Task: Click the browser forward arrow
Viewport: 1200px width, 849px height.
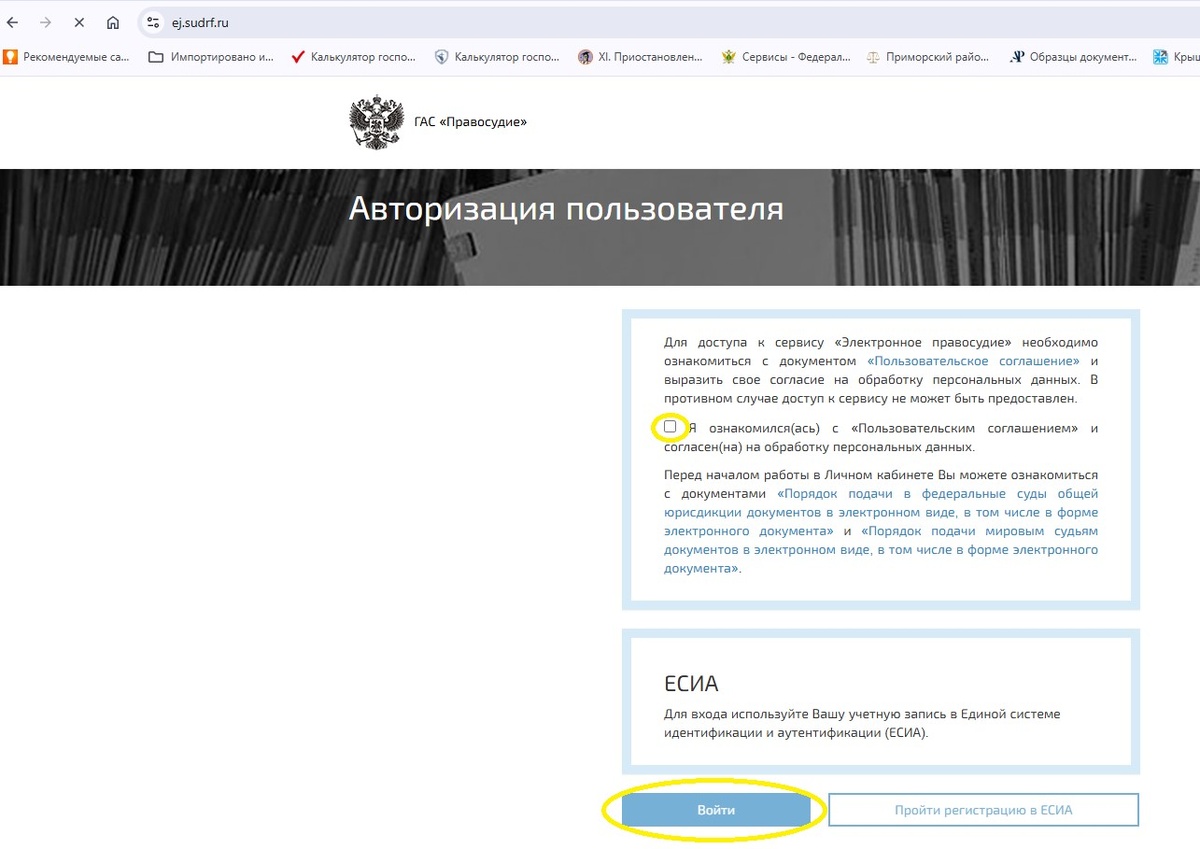Action: (44, 21)
